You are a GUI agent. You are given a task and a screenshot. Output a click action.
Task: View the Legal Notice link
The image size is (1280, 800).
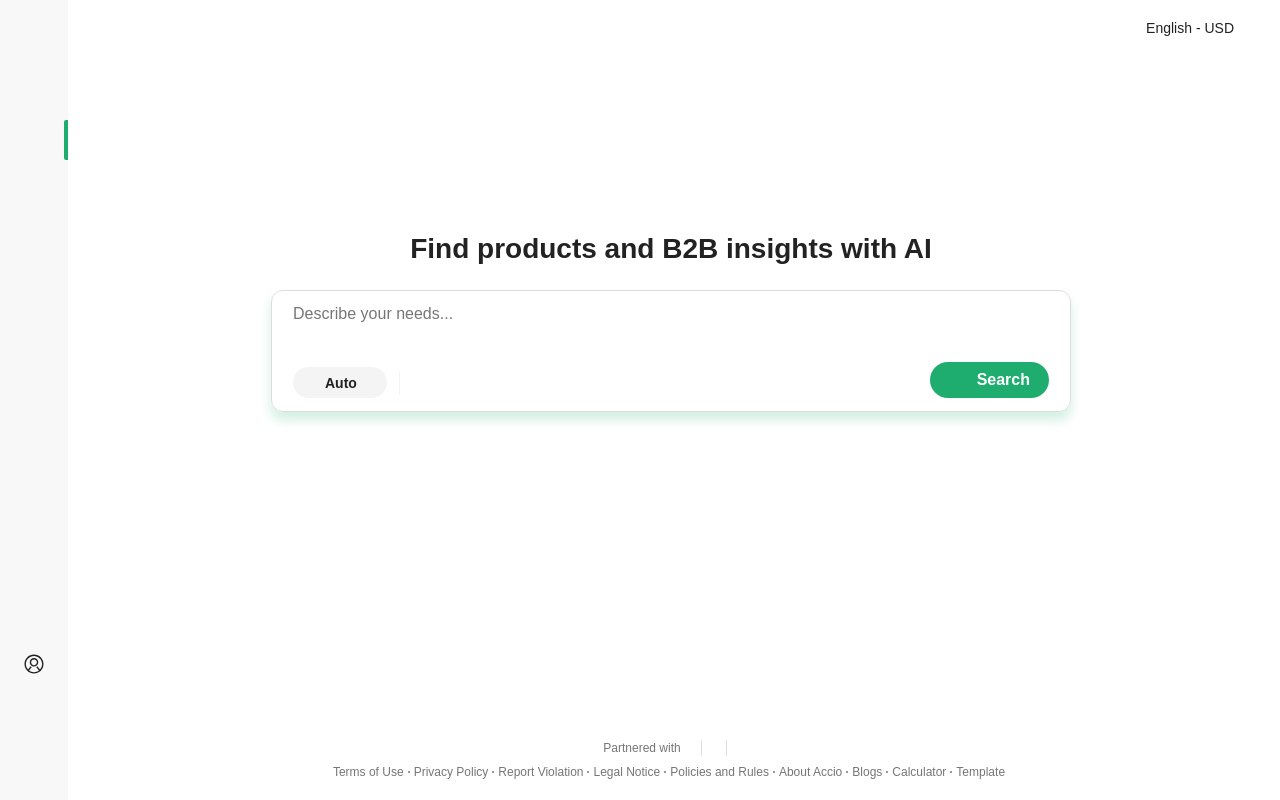pyautogui.click(x=626, y=772)
